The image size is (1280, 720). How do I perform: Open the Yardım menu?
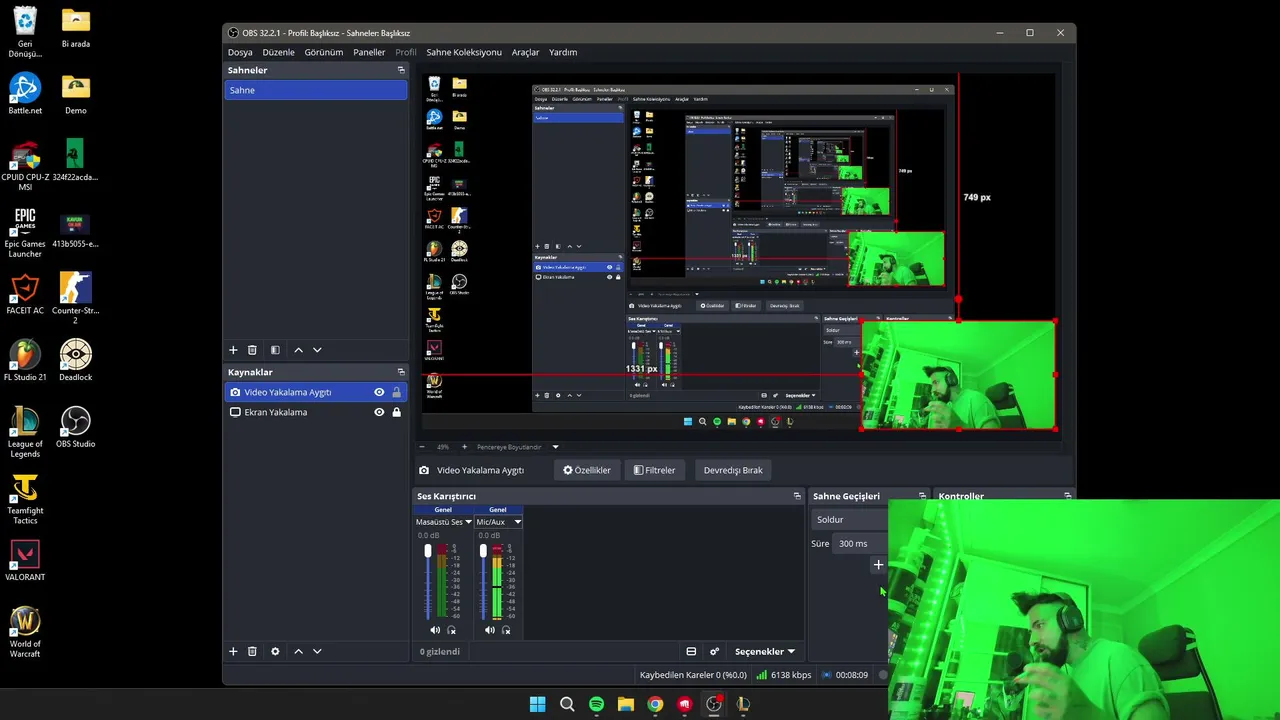[563, 52]
